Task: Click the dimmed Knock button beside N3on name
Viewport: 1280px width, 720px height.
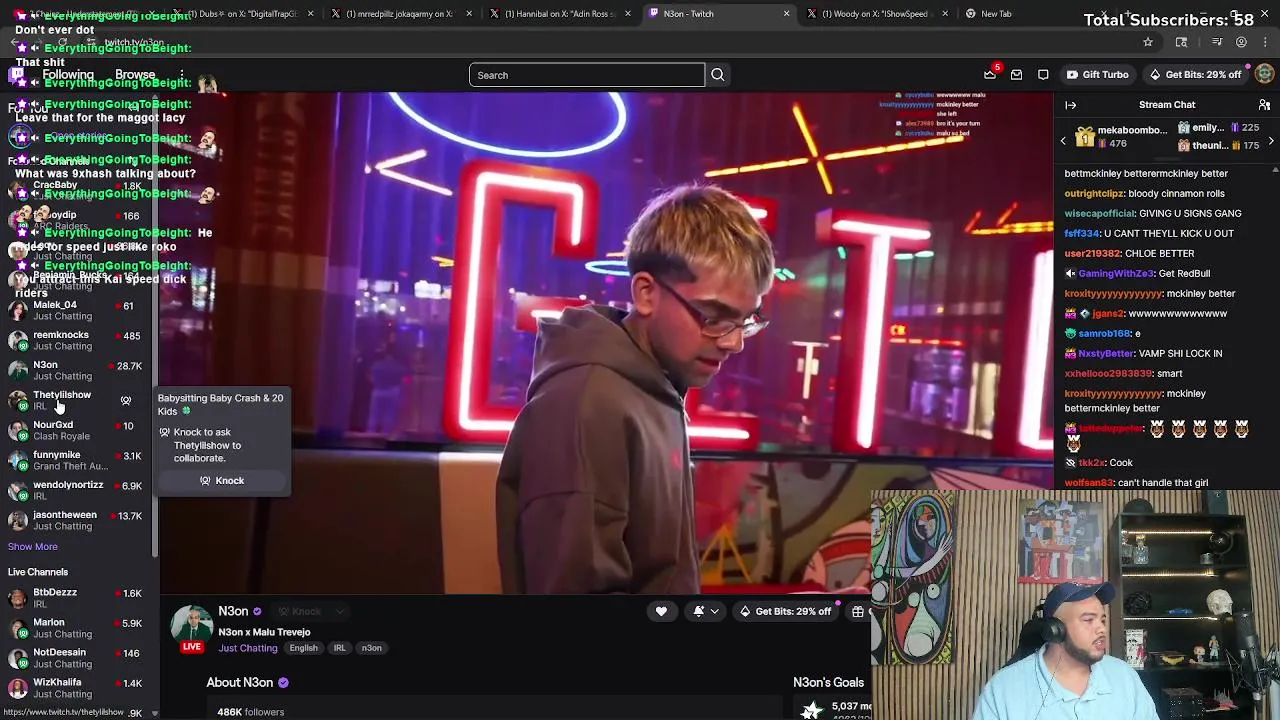Action: [x=300, y=611]
